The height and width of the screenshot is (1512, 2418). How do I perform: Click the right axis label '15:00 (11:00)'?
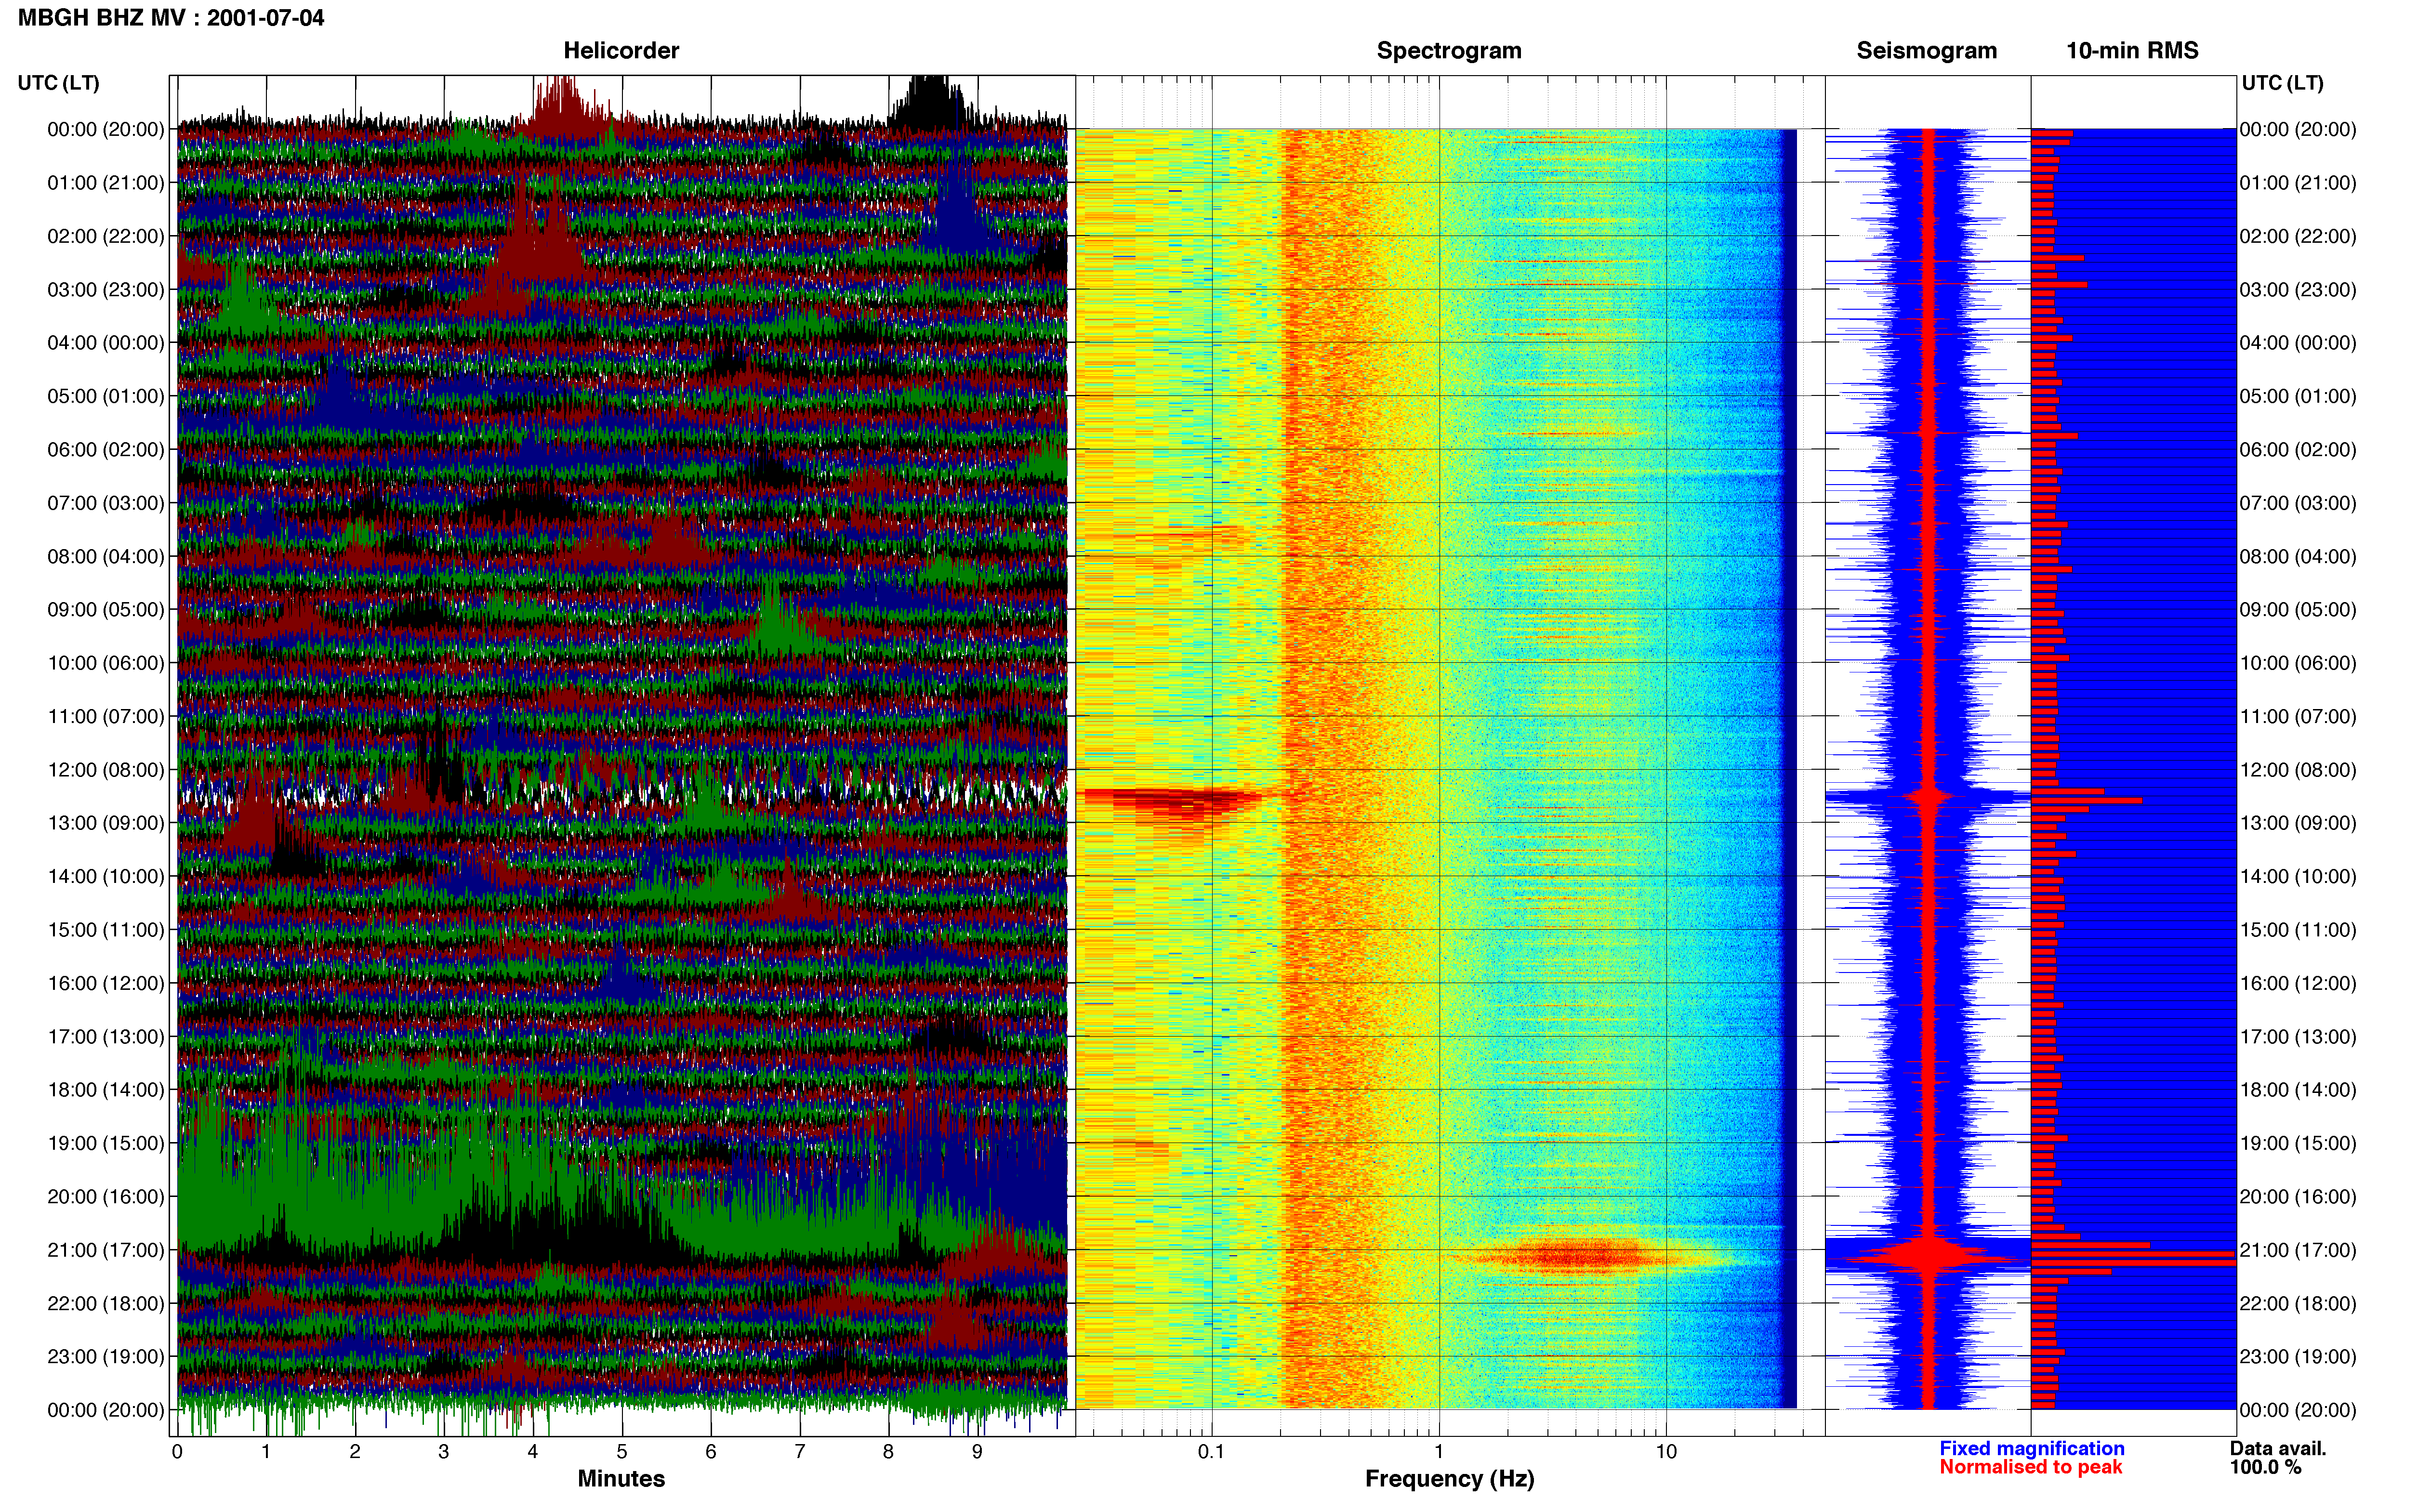click(x=2298, y=930)
